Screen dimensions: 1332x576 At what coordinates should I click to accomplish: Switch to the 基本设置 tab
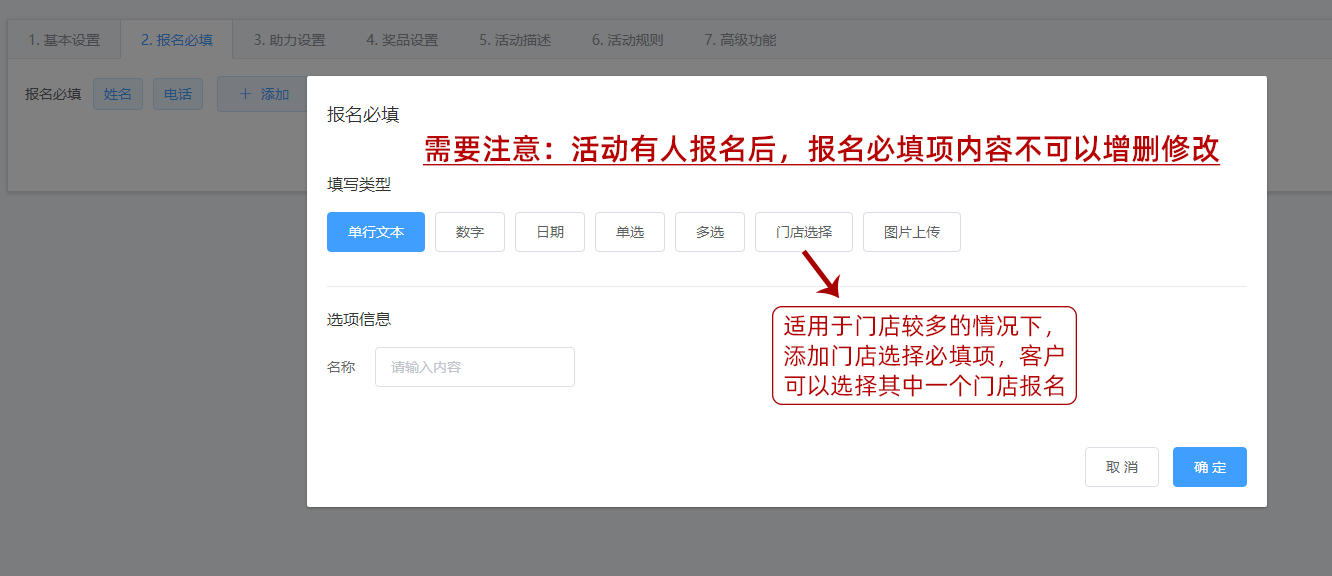64,40
